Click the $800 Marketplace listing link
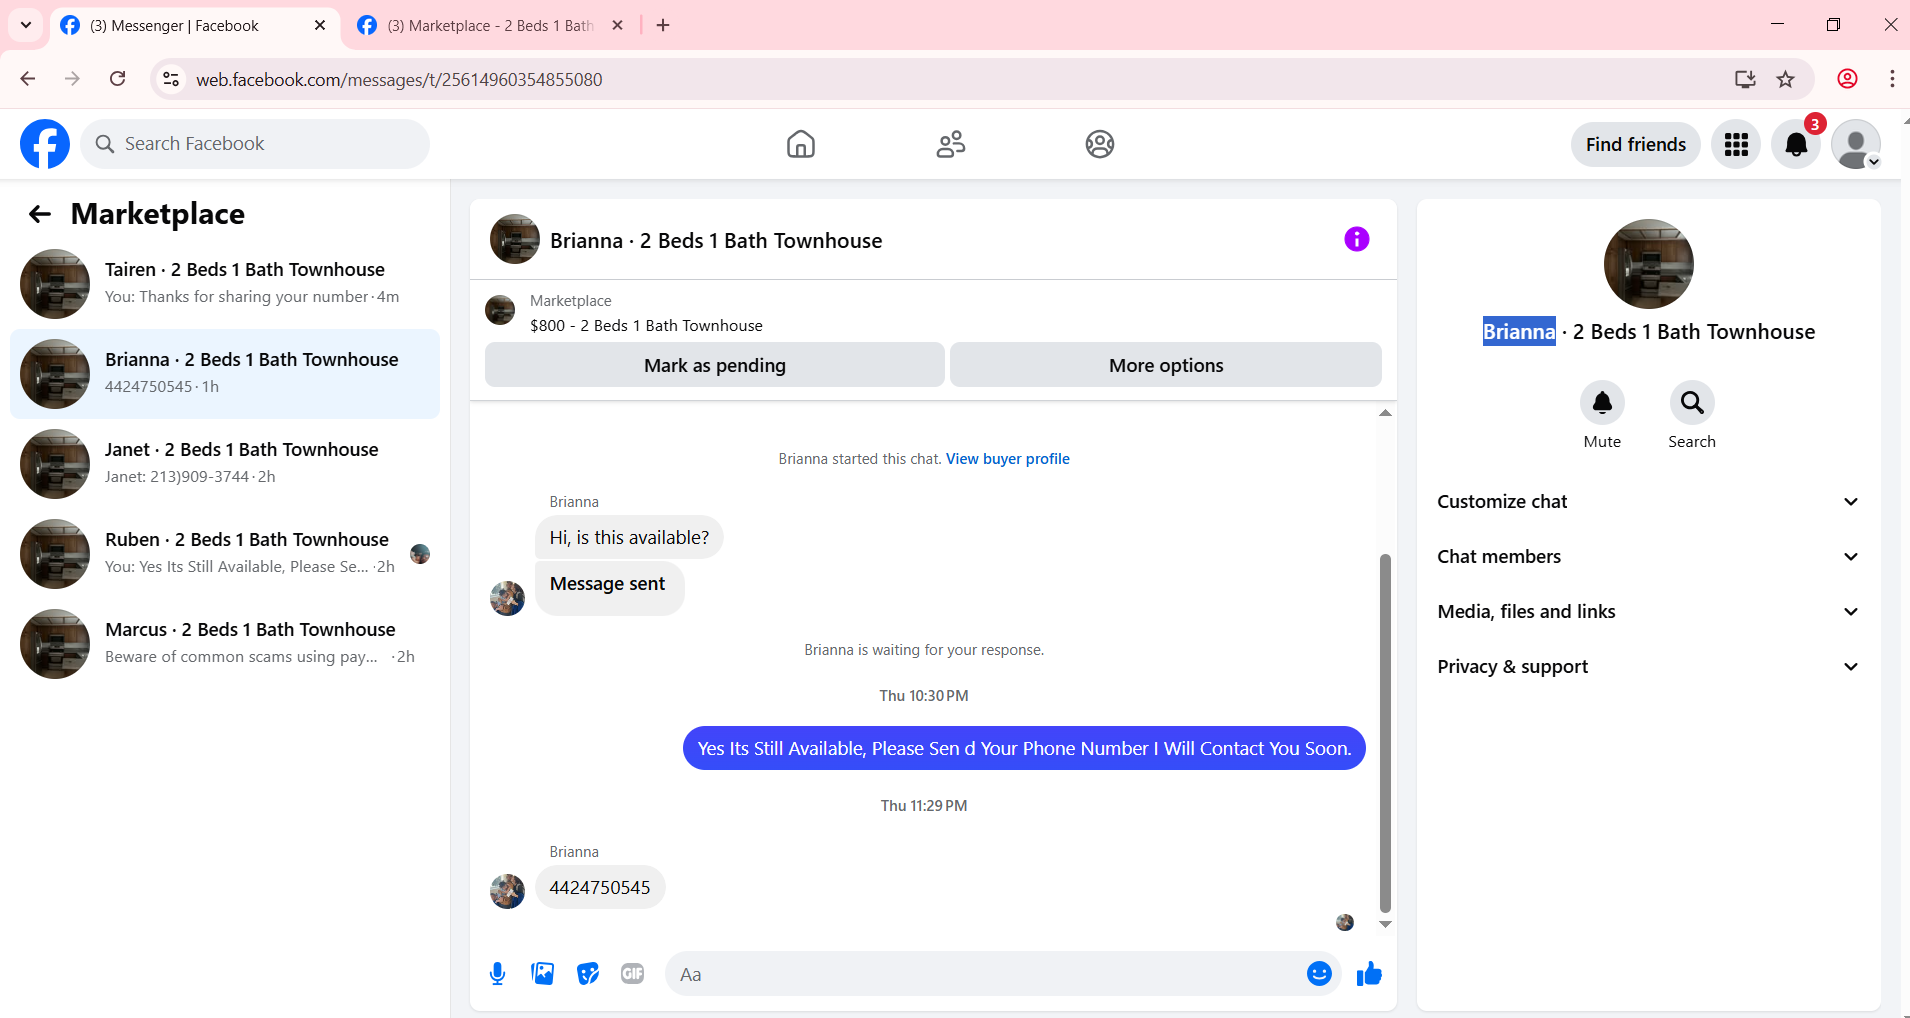Viewport: 1910px width, 1018px height. point(646,326)
